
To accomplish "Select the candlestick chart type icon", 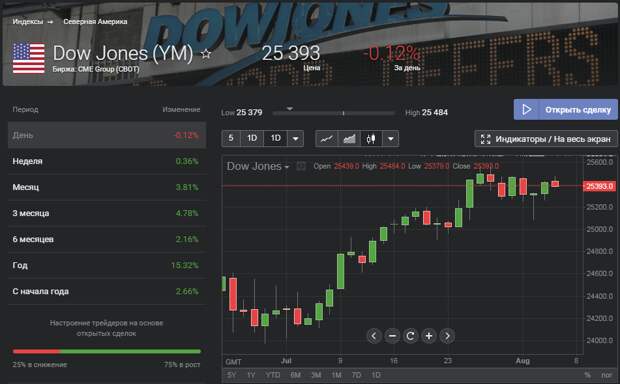I will click(x=371, y=139).
